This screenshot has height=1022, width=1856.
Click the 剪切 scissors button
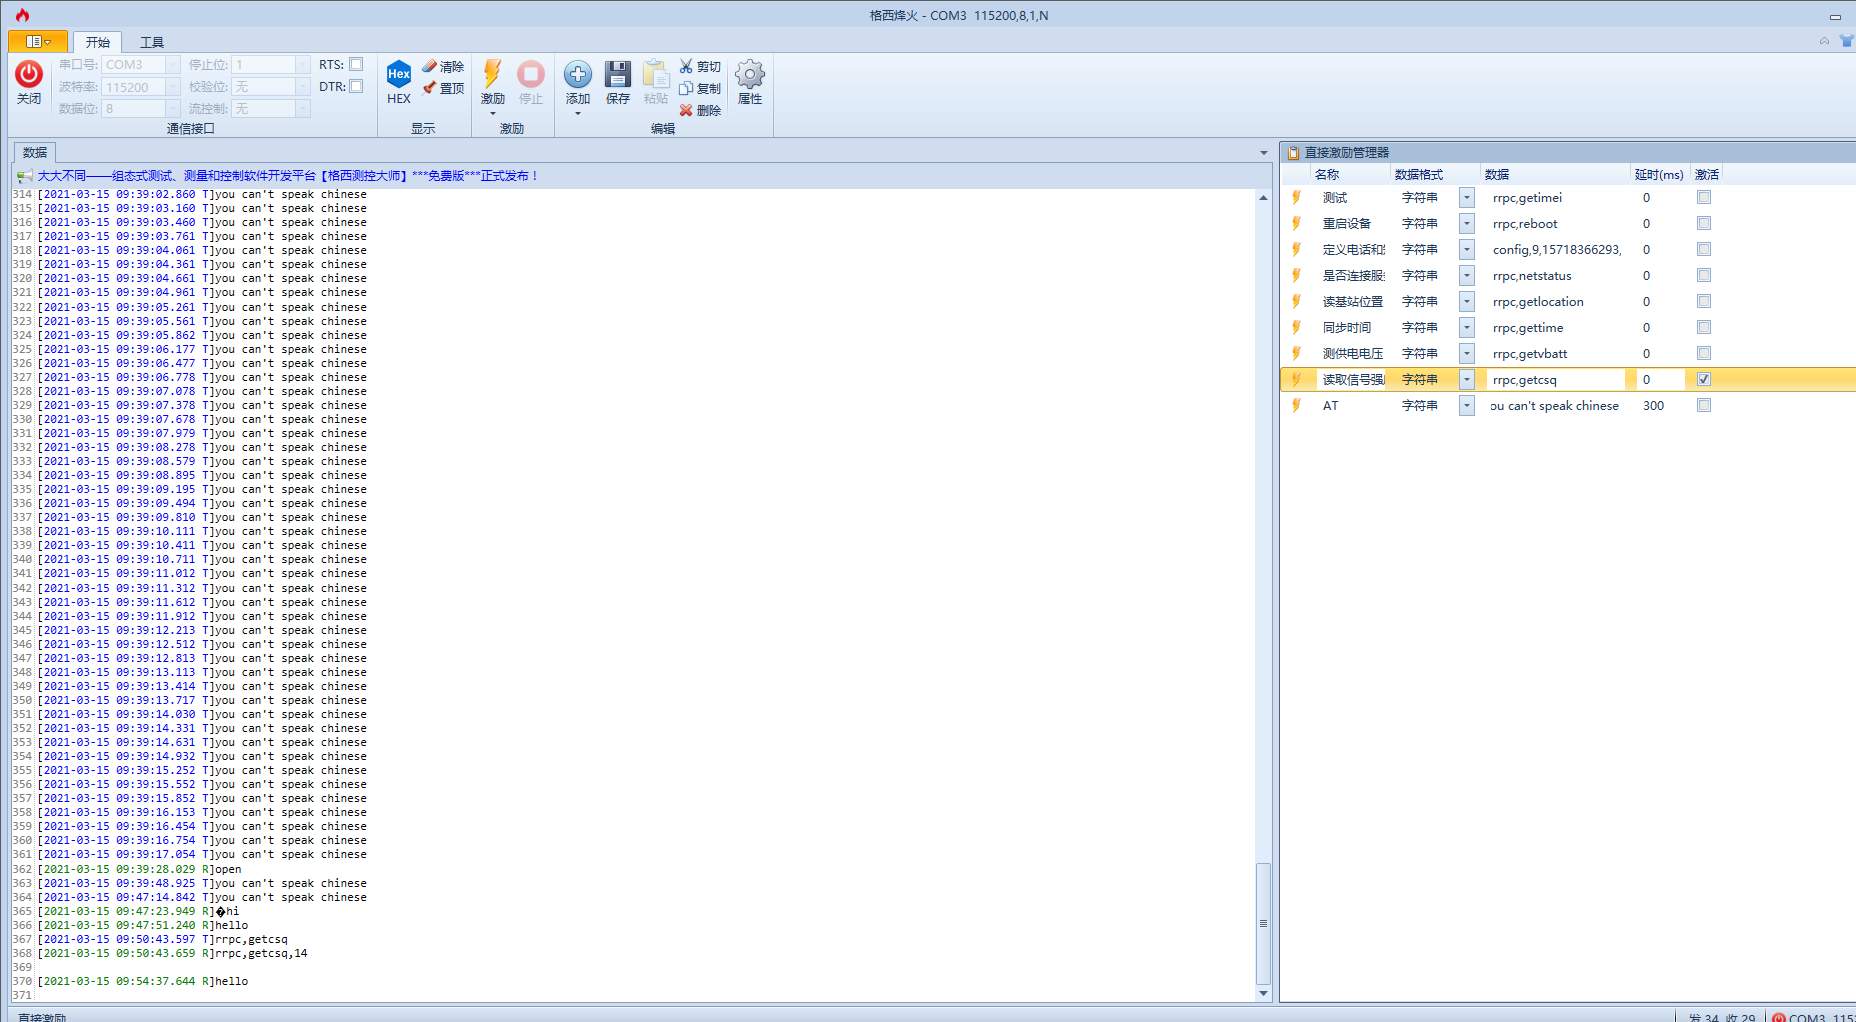point(700,66)
